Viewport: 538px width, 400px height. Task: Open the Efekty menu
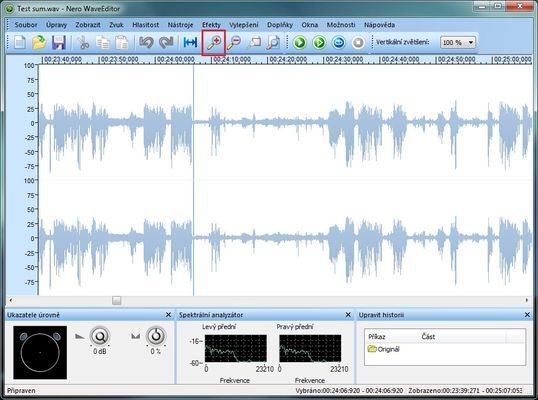pyautogui.click(x=211, y=25)
